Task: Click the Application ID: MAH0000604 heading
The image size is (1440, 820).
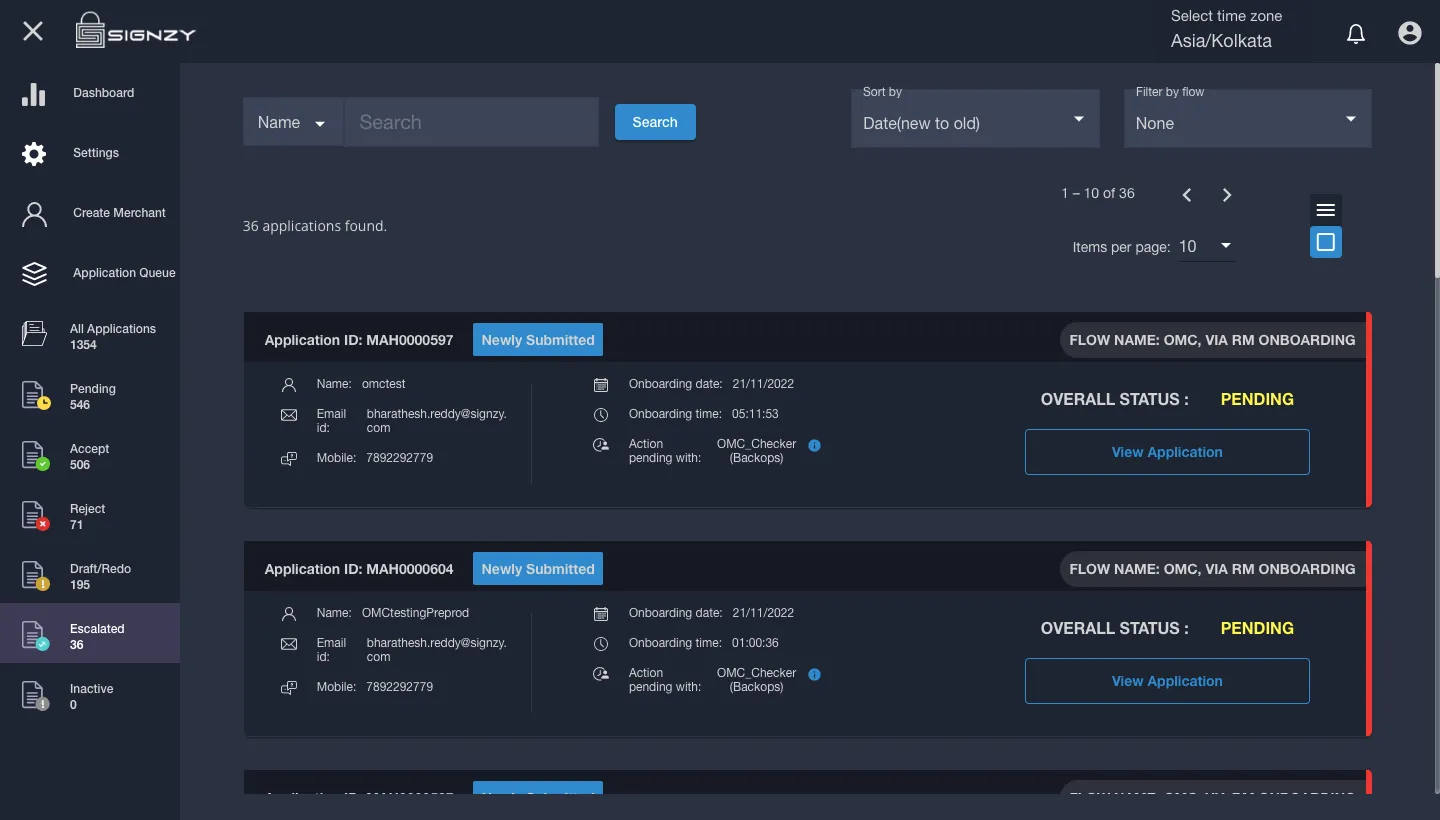Action: 359,569
